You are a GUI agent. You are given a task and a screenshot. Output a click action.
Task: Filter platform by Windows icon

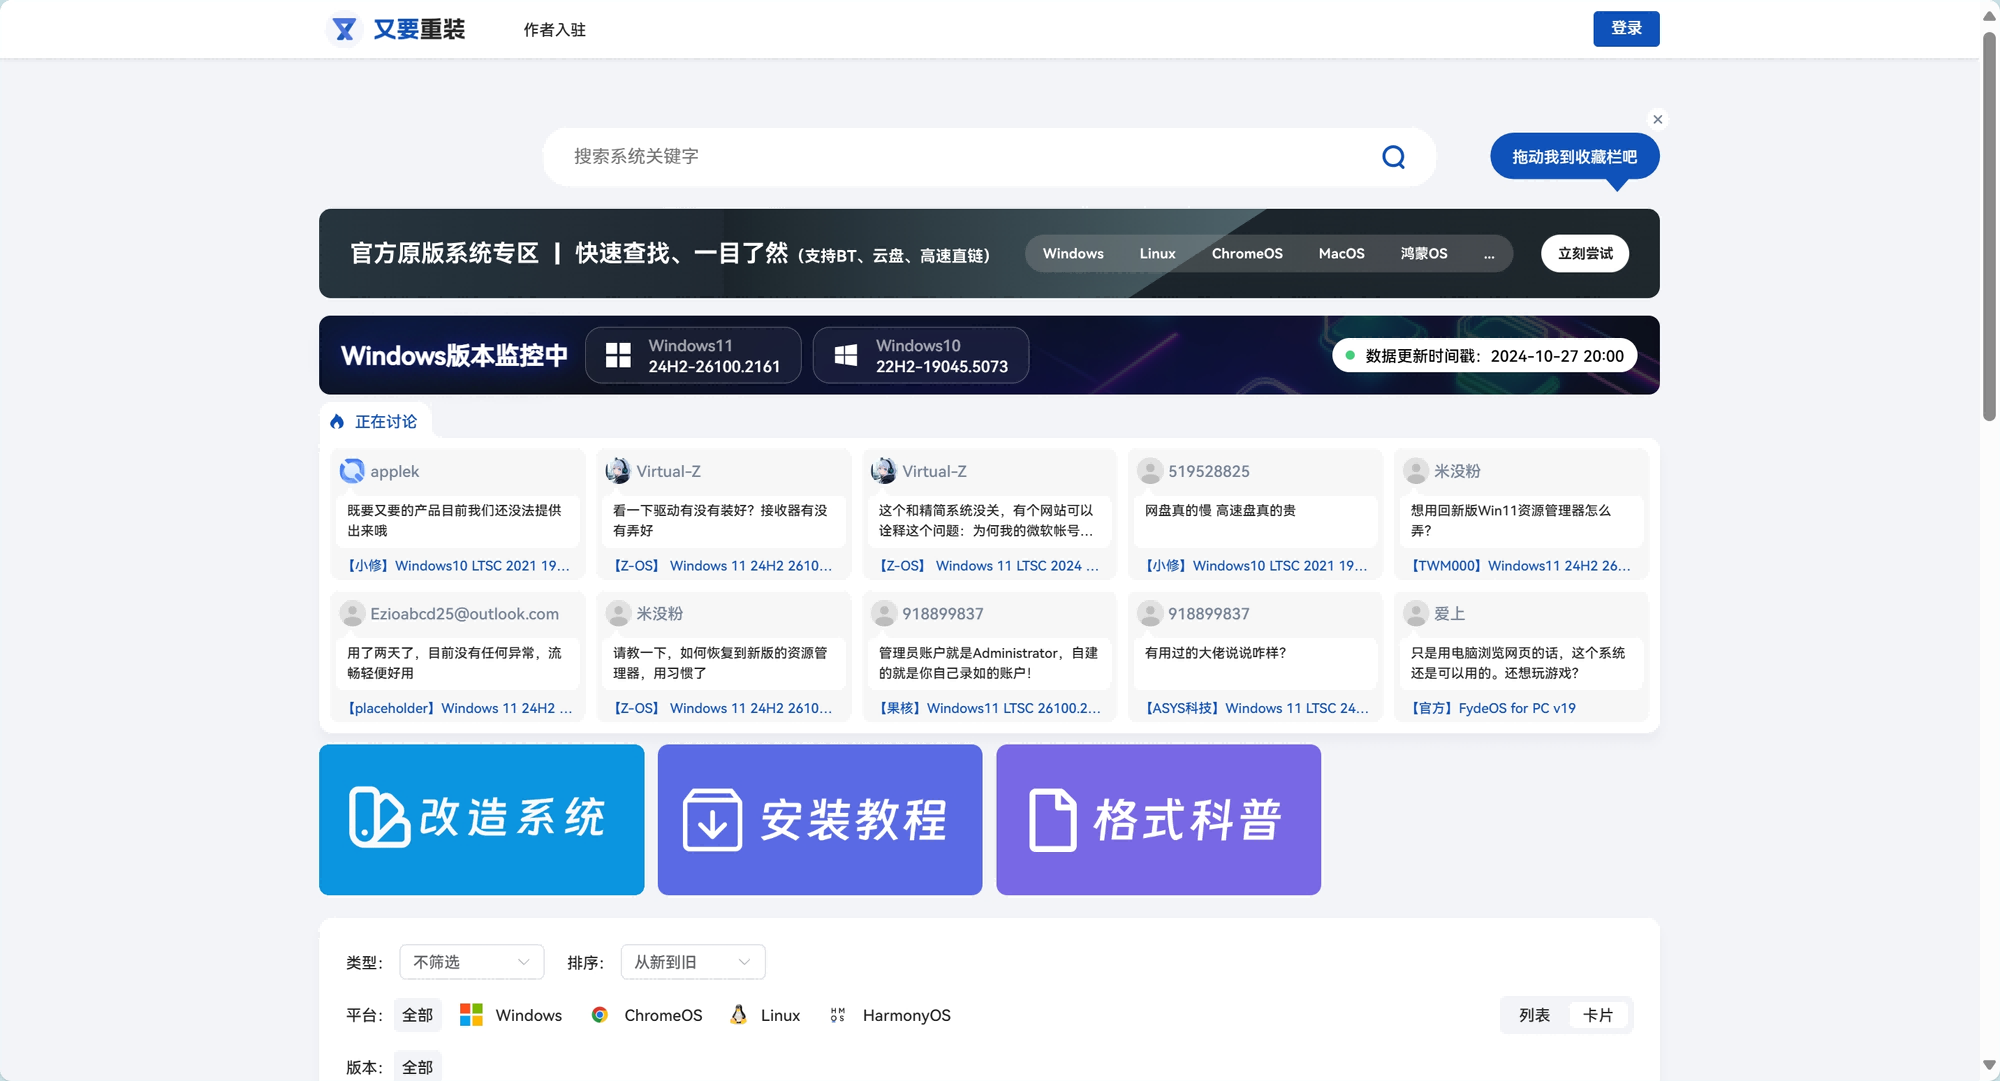(x=471, y=1015)
